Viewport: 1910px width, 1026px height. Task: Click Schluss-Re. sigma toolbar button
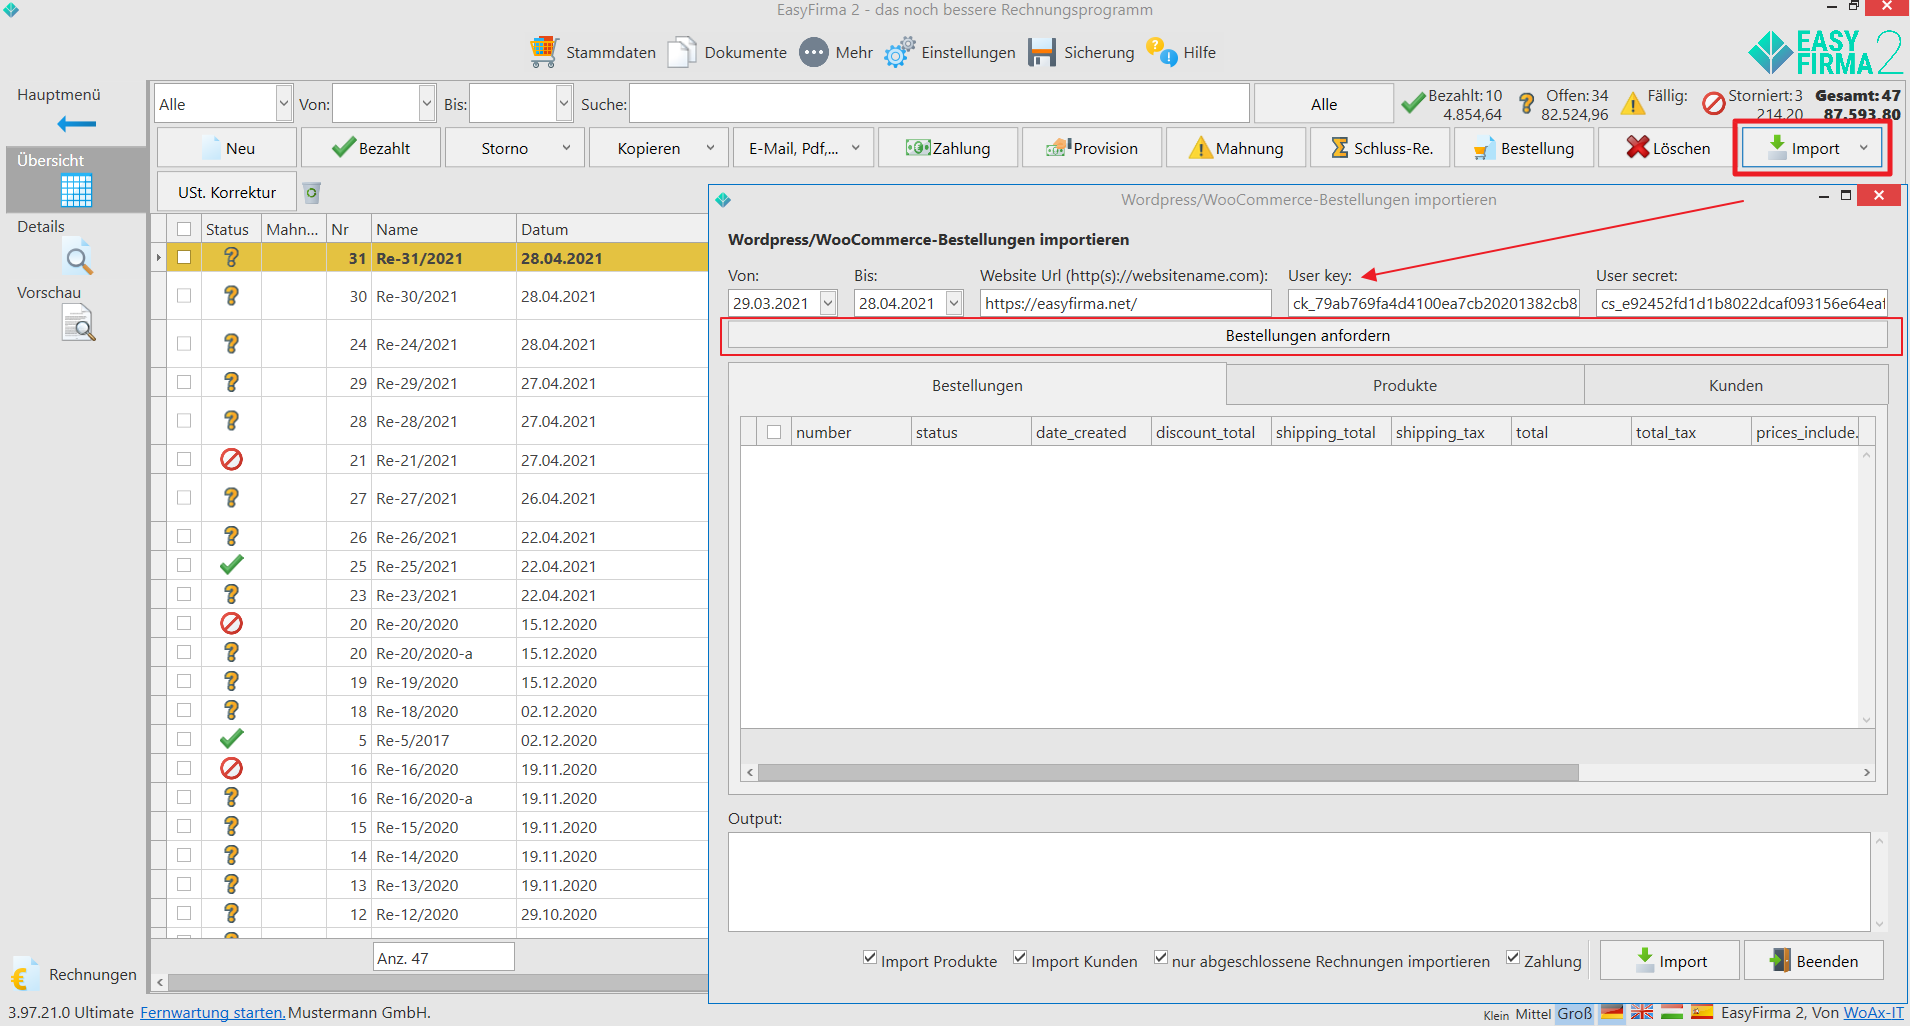(1380, 148)
